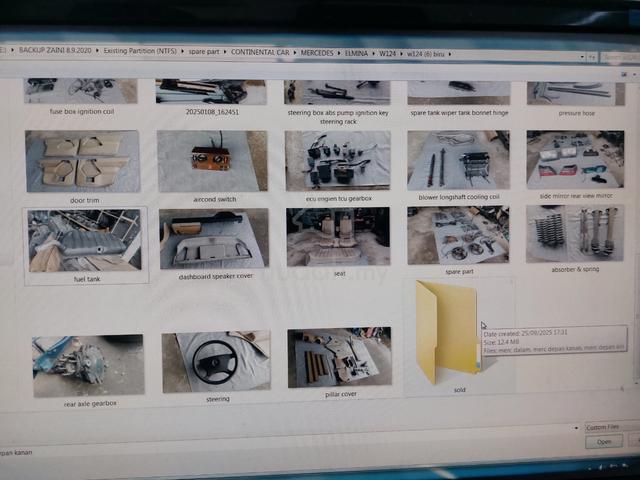
Task: Select the 'absorber & spring' thumbnail
Action: [575, 233]
